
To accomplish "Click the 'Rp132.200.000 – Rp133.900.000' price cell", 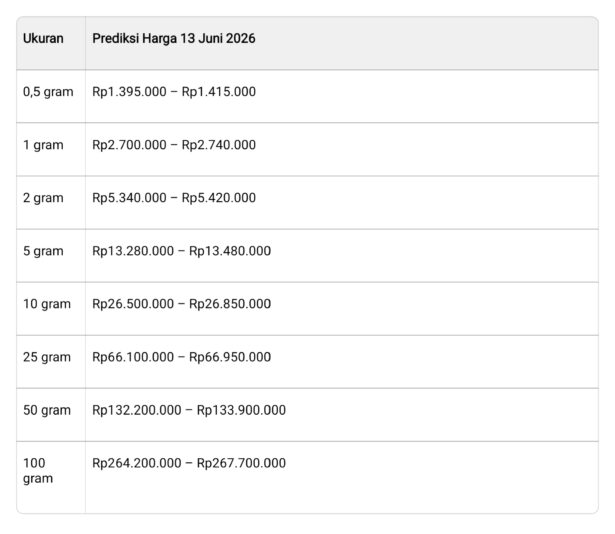I will 342,415.
